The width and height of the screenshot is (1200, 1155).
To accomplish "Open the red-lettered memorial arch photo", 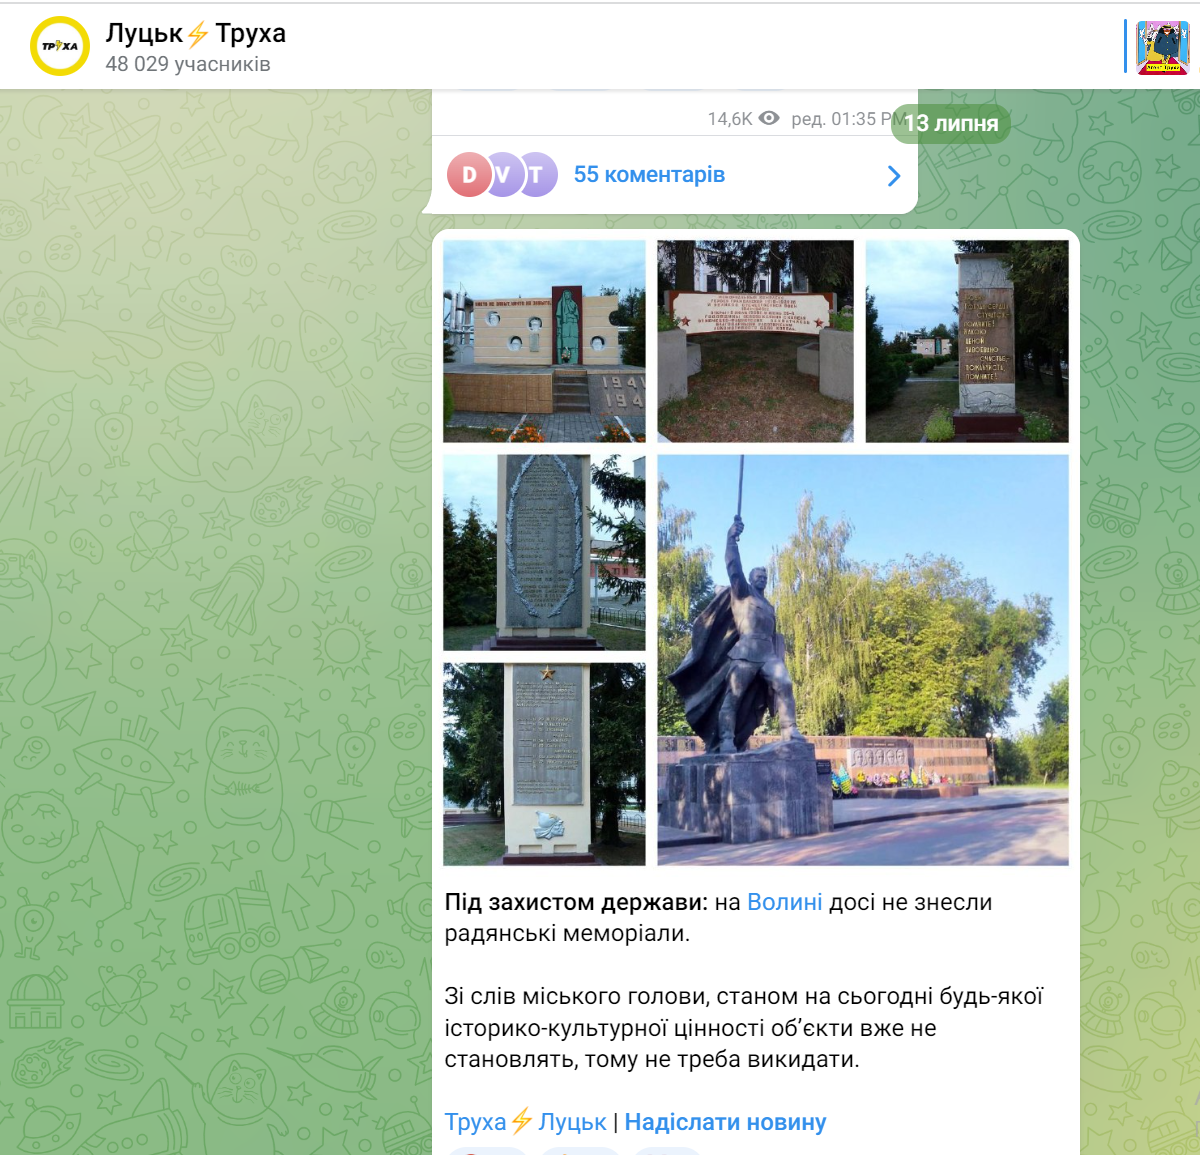I will [x=755, y=341].
